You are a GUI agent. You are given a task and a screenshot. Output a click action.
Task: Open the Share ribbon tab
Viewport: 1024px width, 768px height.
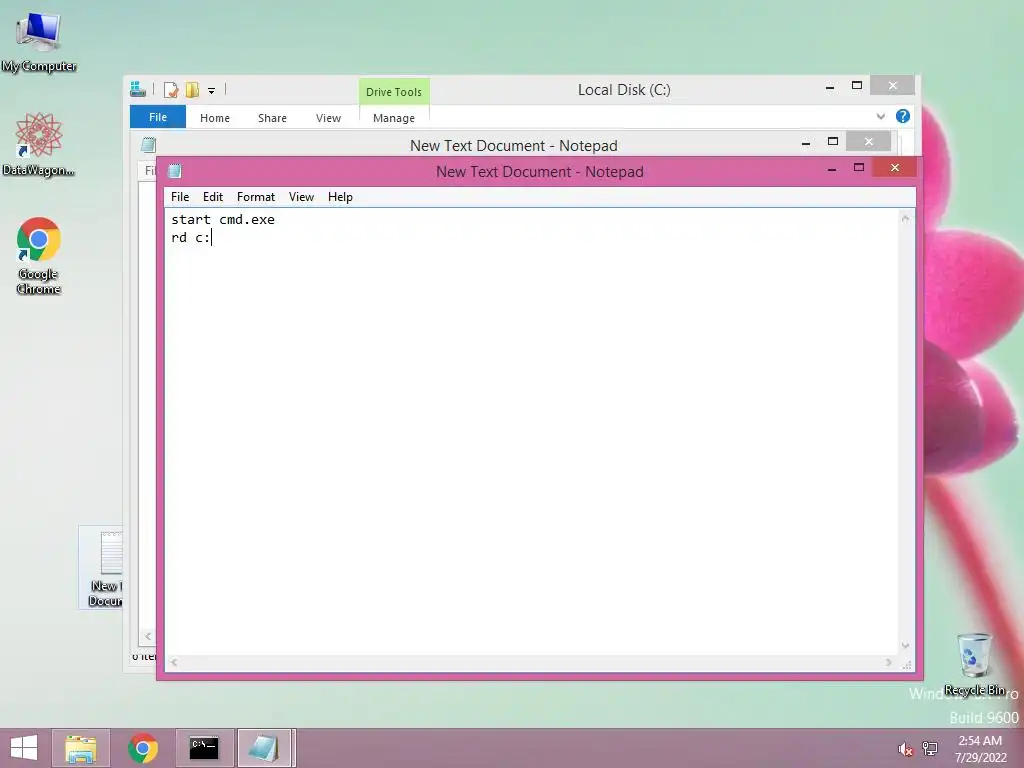(272, 118)
